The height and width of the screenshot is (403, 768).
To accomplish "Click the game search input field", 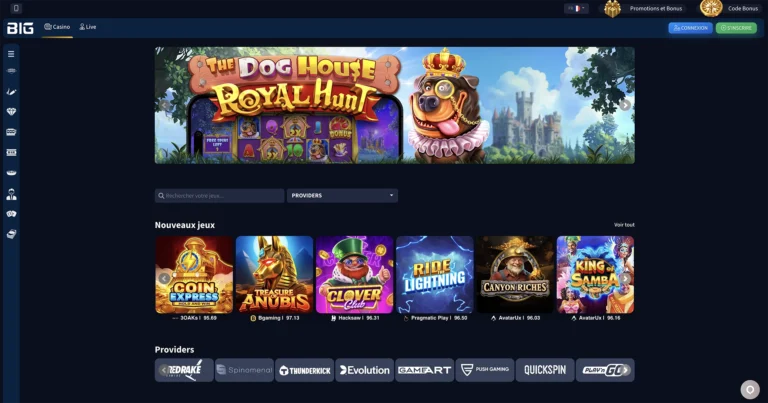I will point(219,195).
